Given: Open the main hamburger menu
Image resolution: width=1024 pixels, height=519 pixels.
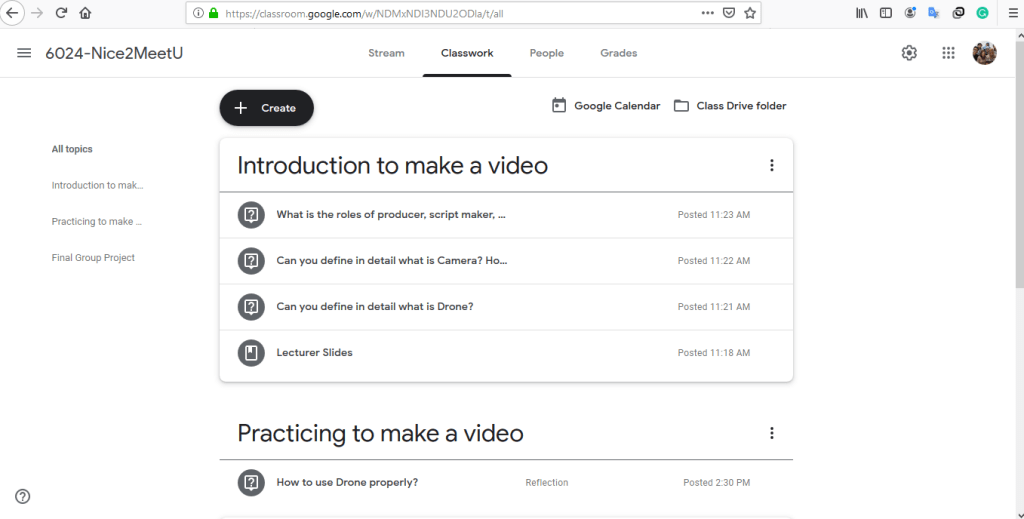Looking at the screenshot, I should point(24,53).
